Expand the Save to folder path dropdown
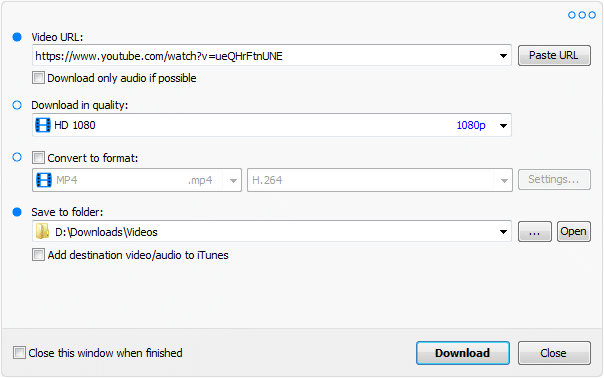This screenshot has height=378, width=604. (x=503, y=232)
